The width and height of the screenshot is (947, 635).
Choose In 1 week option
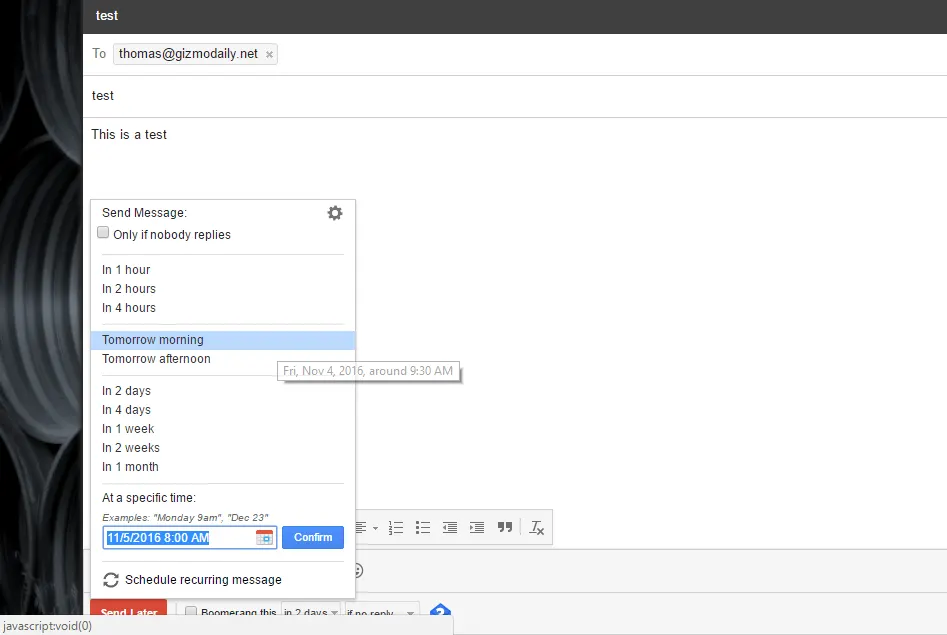click(x=223, y=429)
